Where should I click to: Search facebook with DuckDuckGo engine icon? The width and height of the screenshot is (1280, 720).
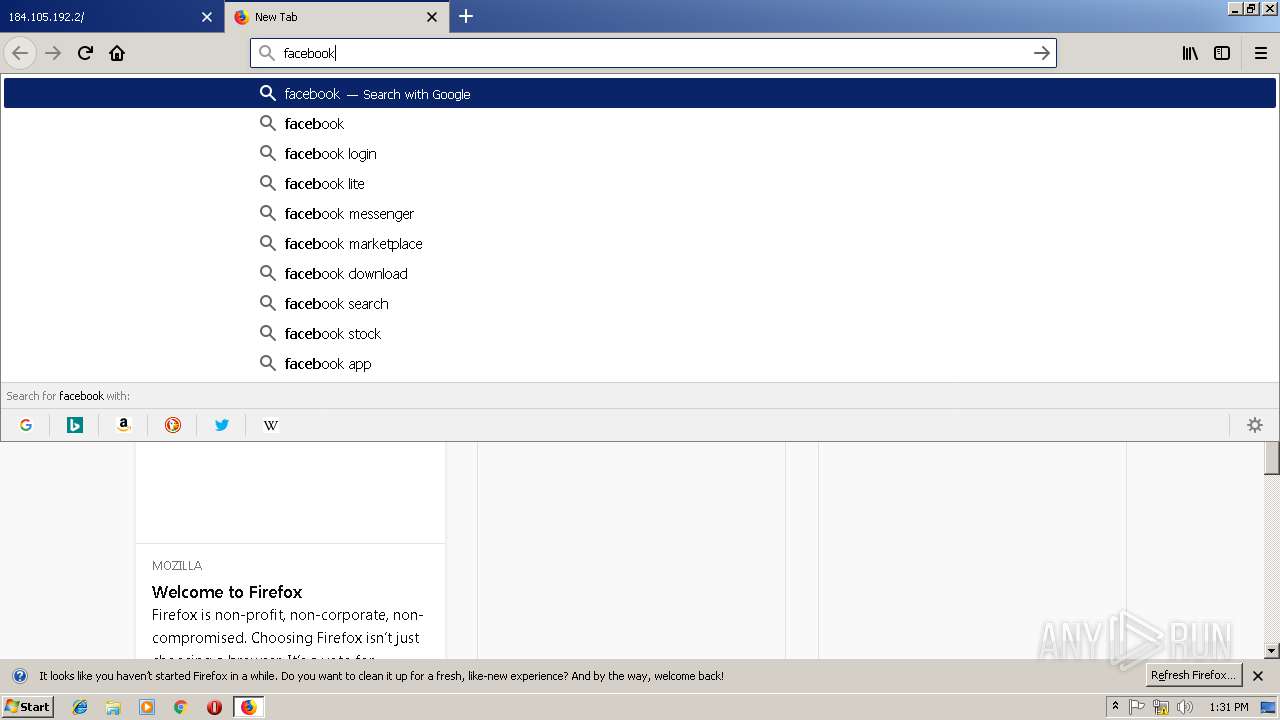click(173, 425)
